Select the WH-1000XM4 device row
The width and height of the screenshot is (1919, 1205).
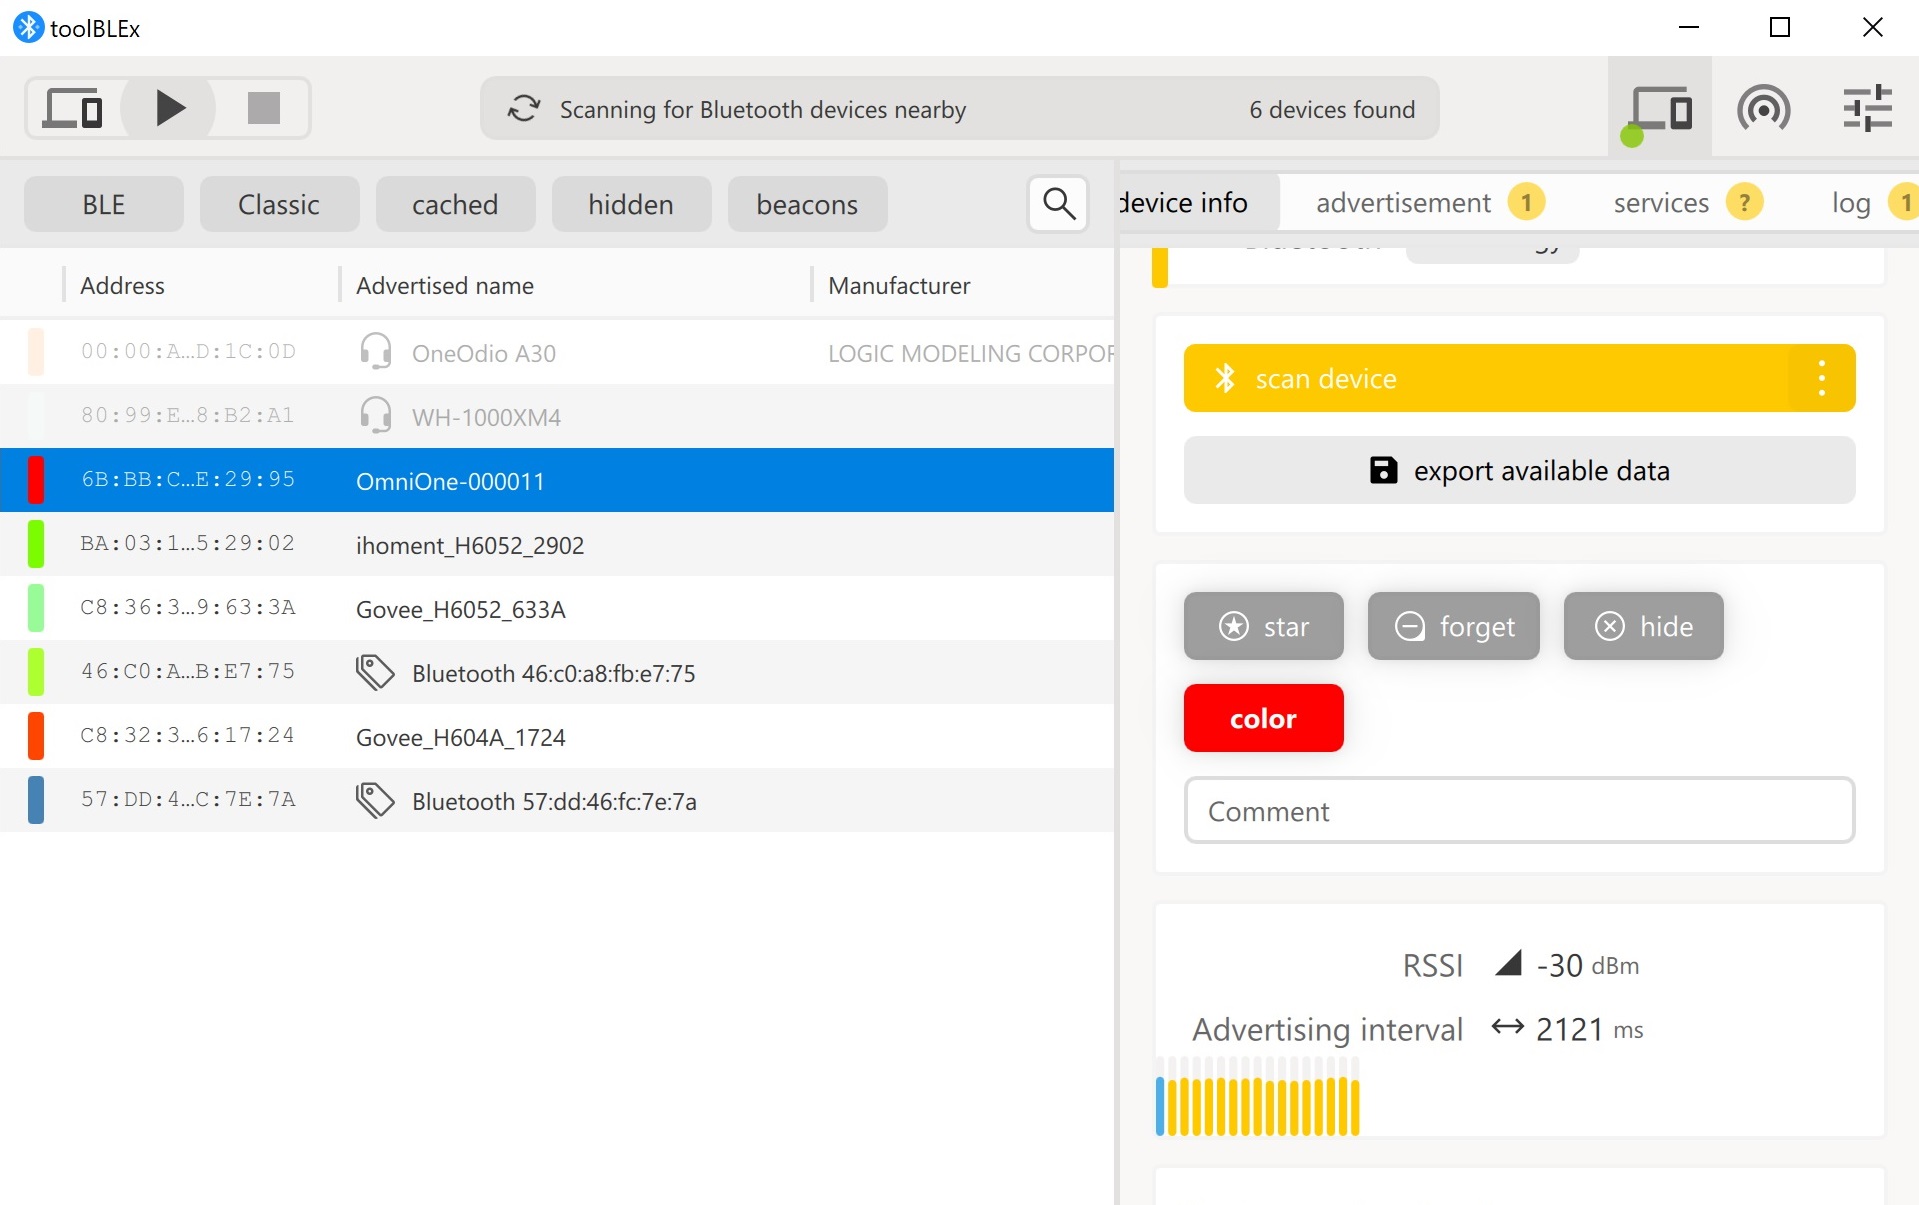[x=557, y=416]
